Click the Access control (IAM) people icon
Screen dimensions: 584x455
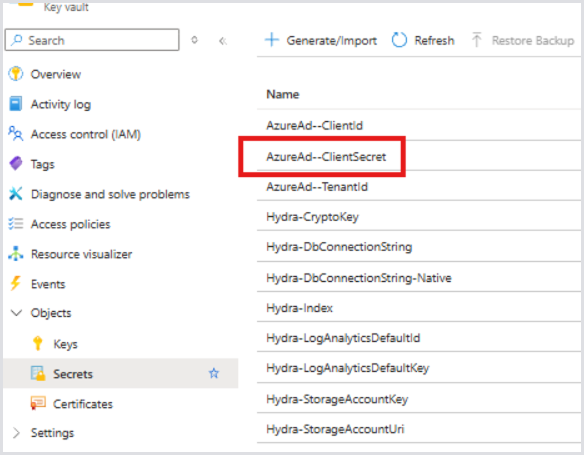click(16, 134)
